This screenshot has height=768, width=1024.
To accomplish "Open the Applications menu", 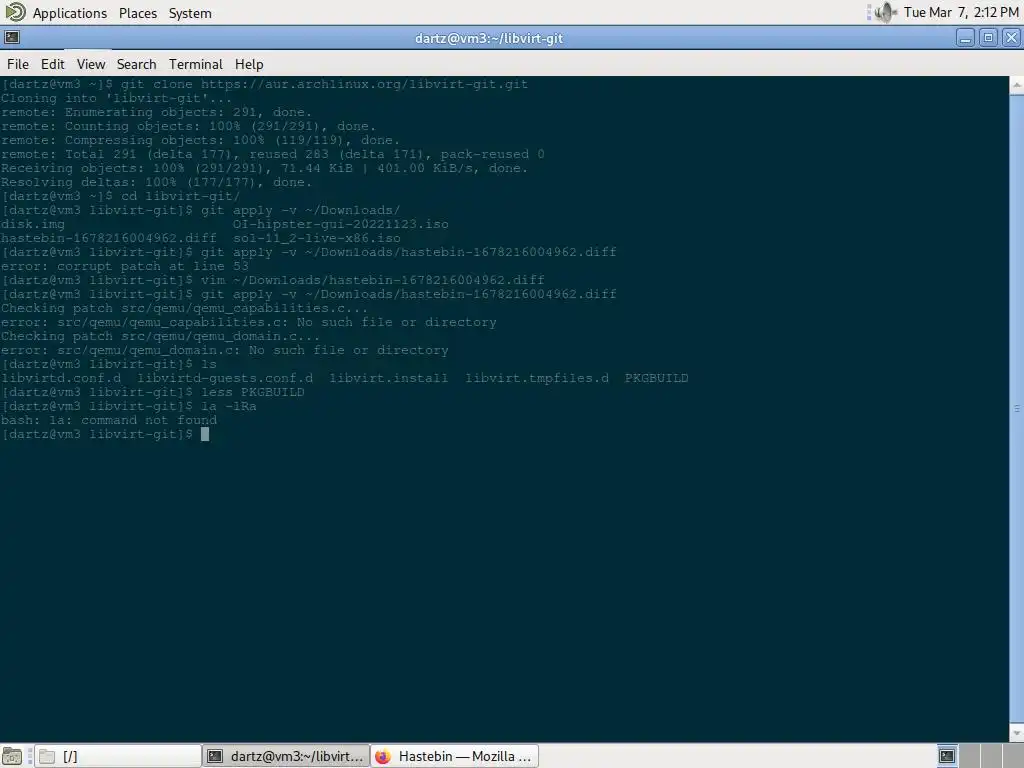I will (70, 13).
